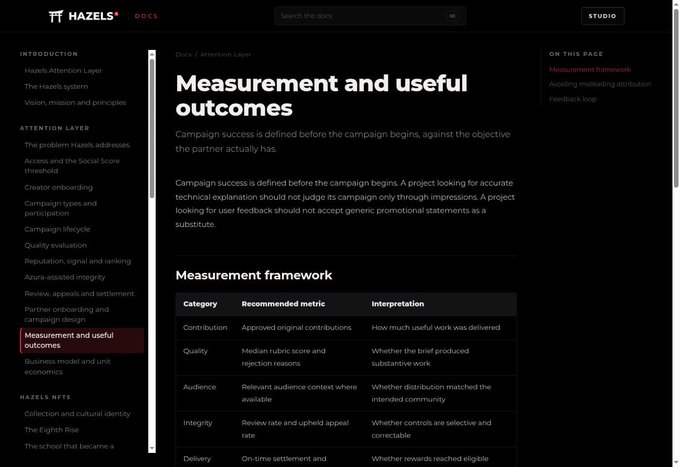Open Reputation, signal and ranking
680x467 pixels.
pyautogui.click(x=78, y=261)
